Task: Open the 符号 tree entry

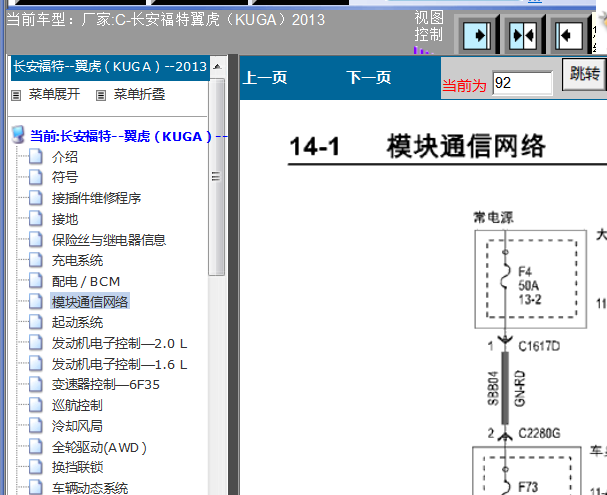Action: tap(65, 177)
